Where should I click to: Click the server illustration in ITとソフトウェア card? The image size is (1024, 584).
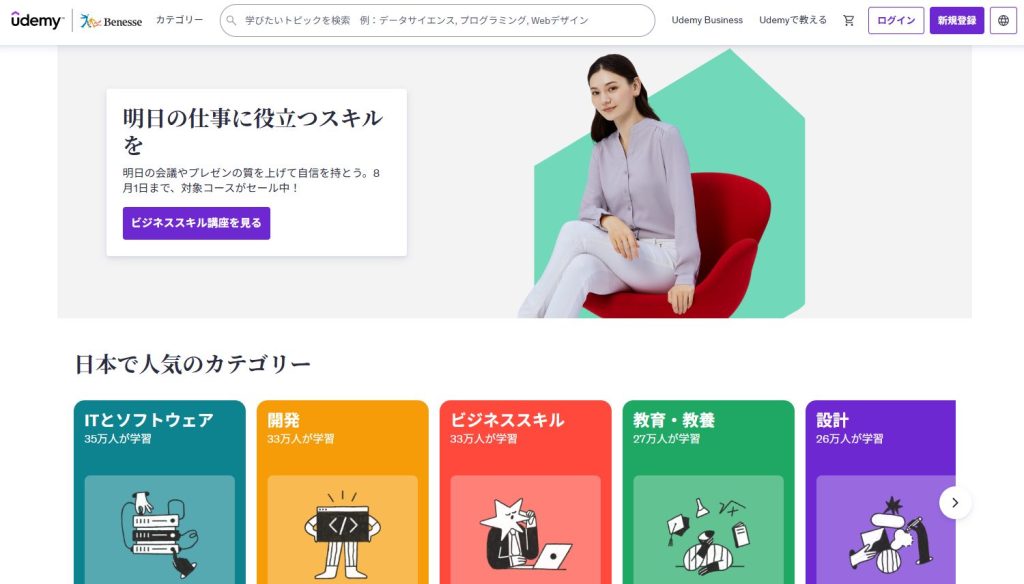tap(159, 530)
